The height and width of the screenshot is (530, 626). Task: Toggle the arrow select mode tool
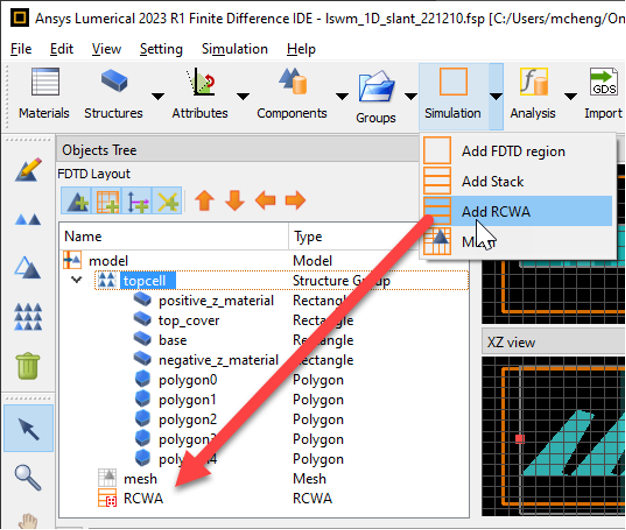point(28,428)
